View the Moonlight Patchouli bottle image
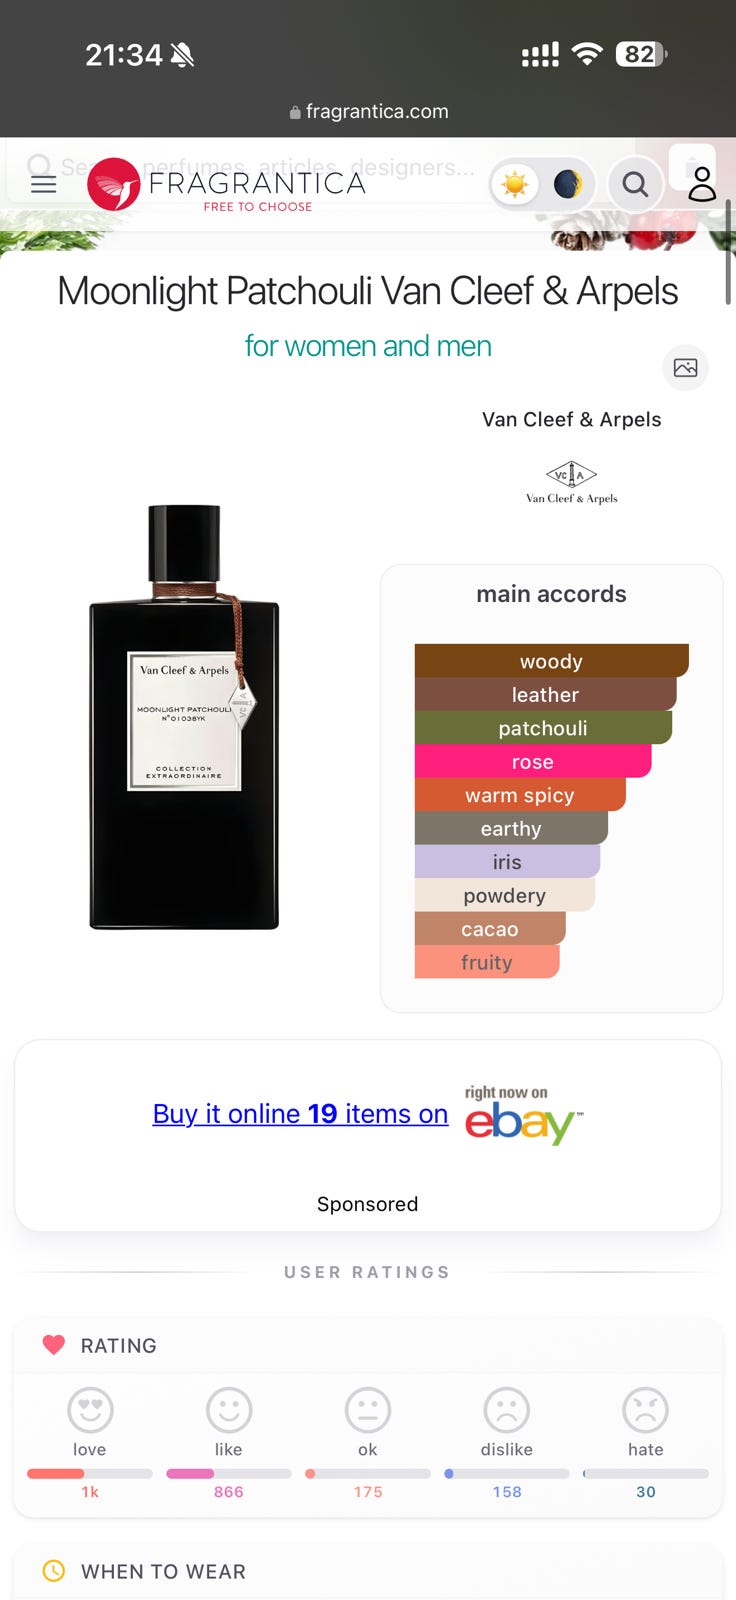The height and width of the screenshot is (1600, 736). [185, 717]
